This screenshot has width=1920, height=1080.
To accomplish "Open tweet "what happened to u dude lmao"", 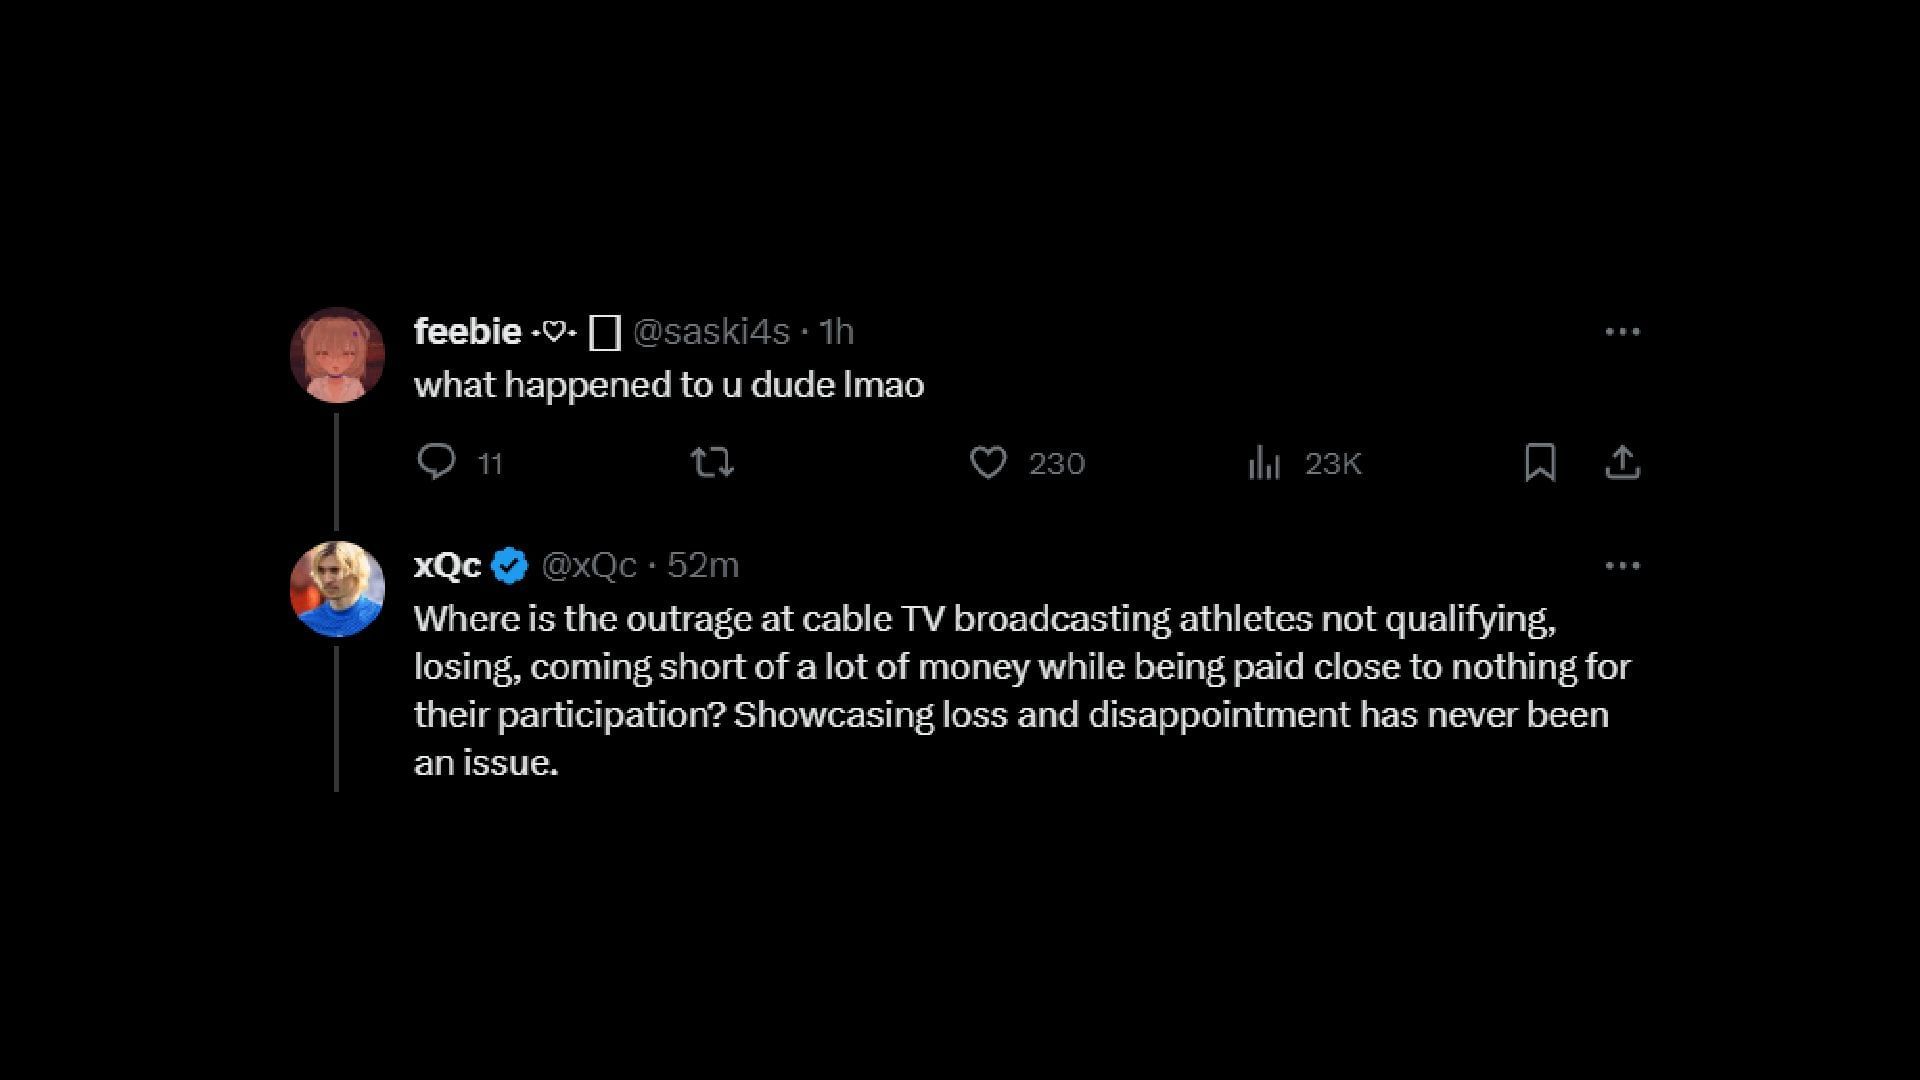I will click(x=668, y=385).
